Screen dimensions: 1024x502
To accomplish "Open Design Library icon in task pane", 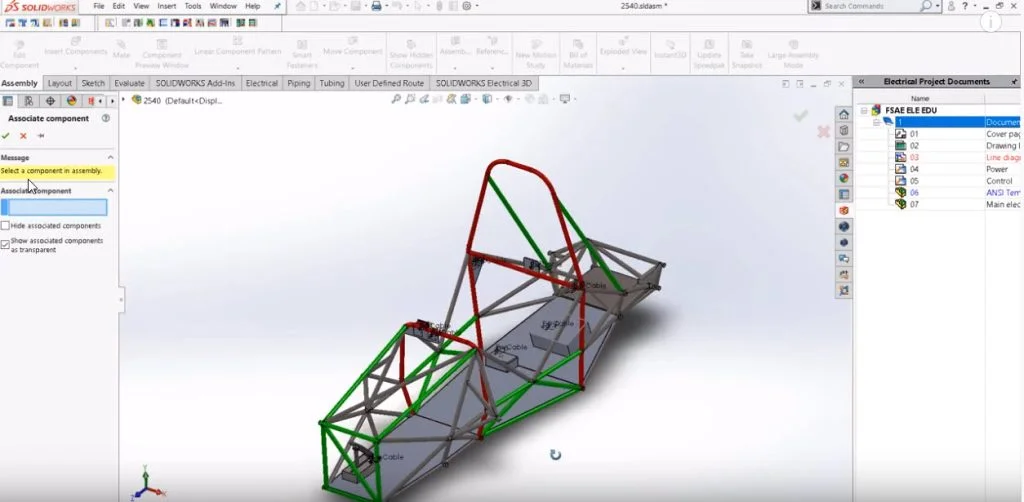I will click(x=844, y=131).
